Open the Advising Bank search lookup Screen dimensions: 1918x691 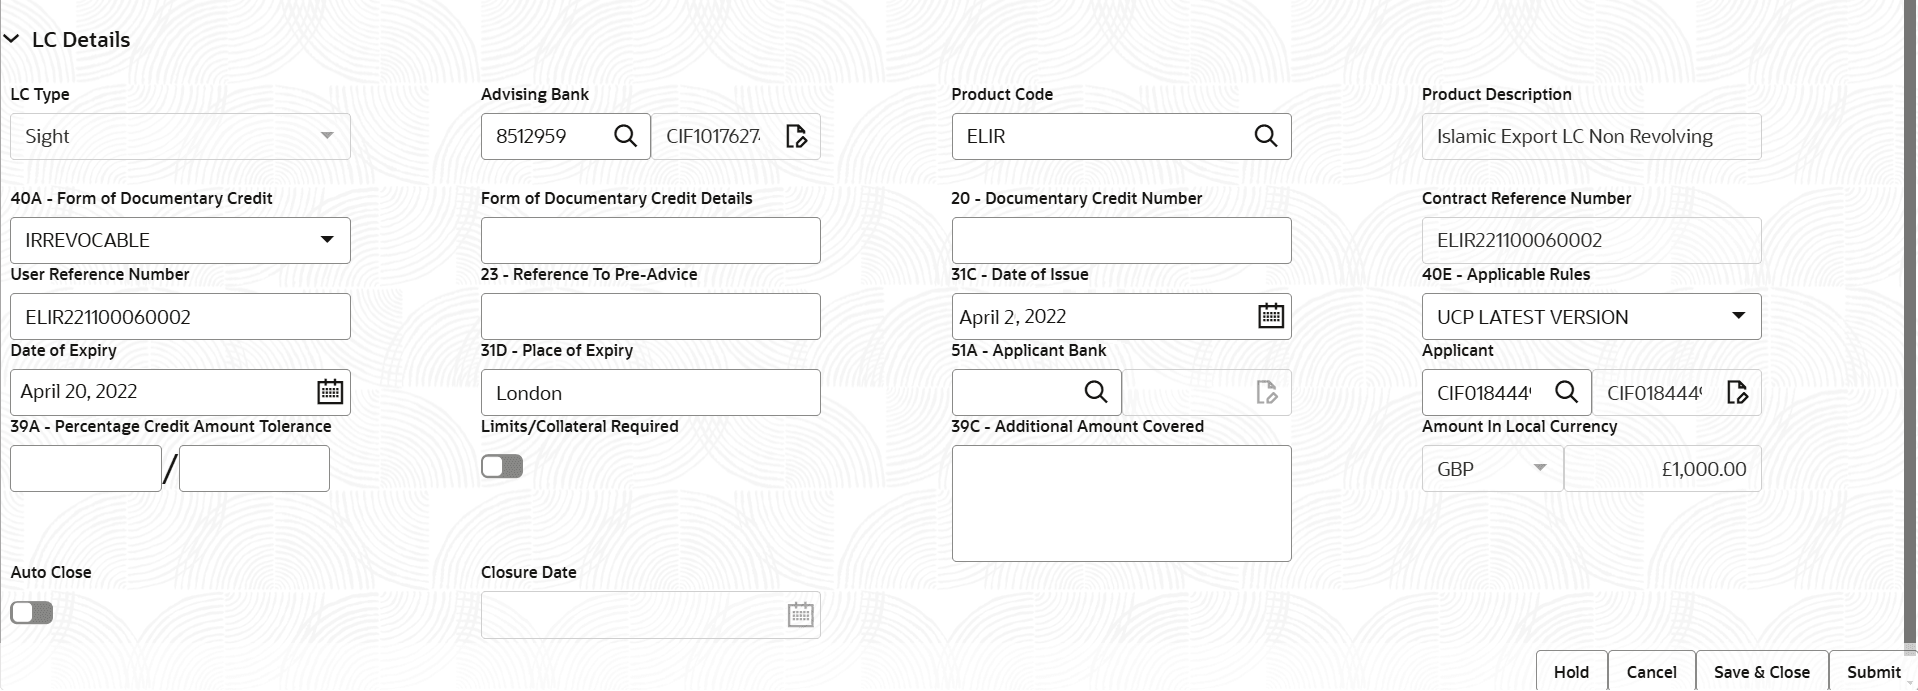625,136
